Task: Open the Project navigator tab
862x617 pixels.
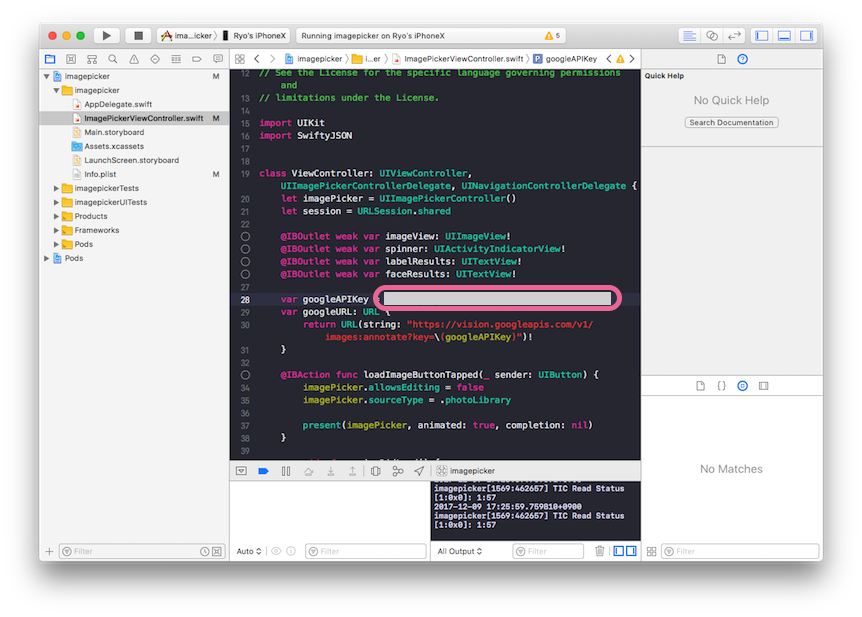Action: (x=50, y=59)
